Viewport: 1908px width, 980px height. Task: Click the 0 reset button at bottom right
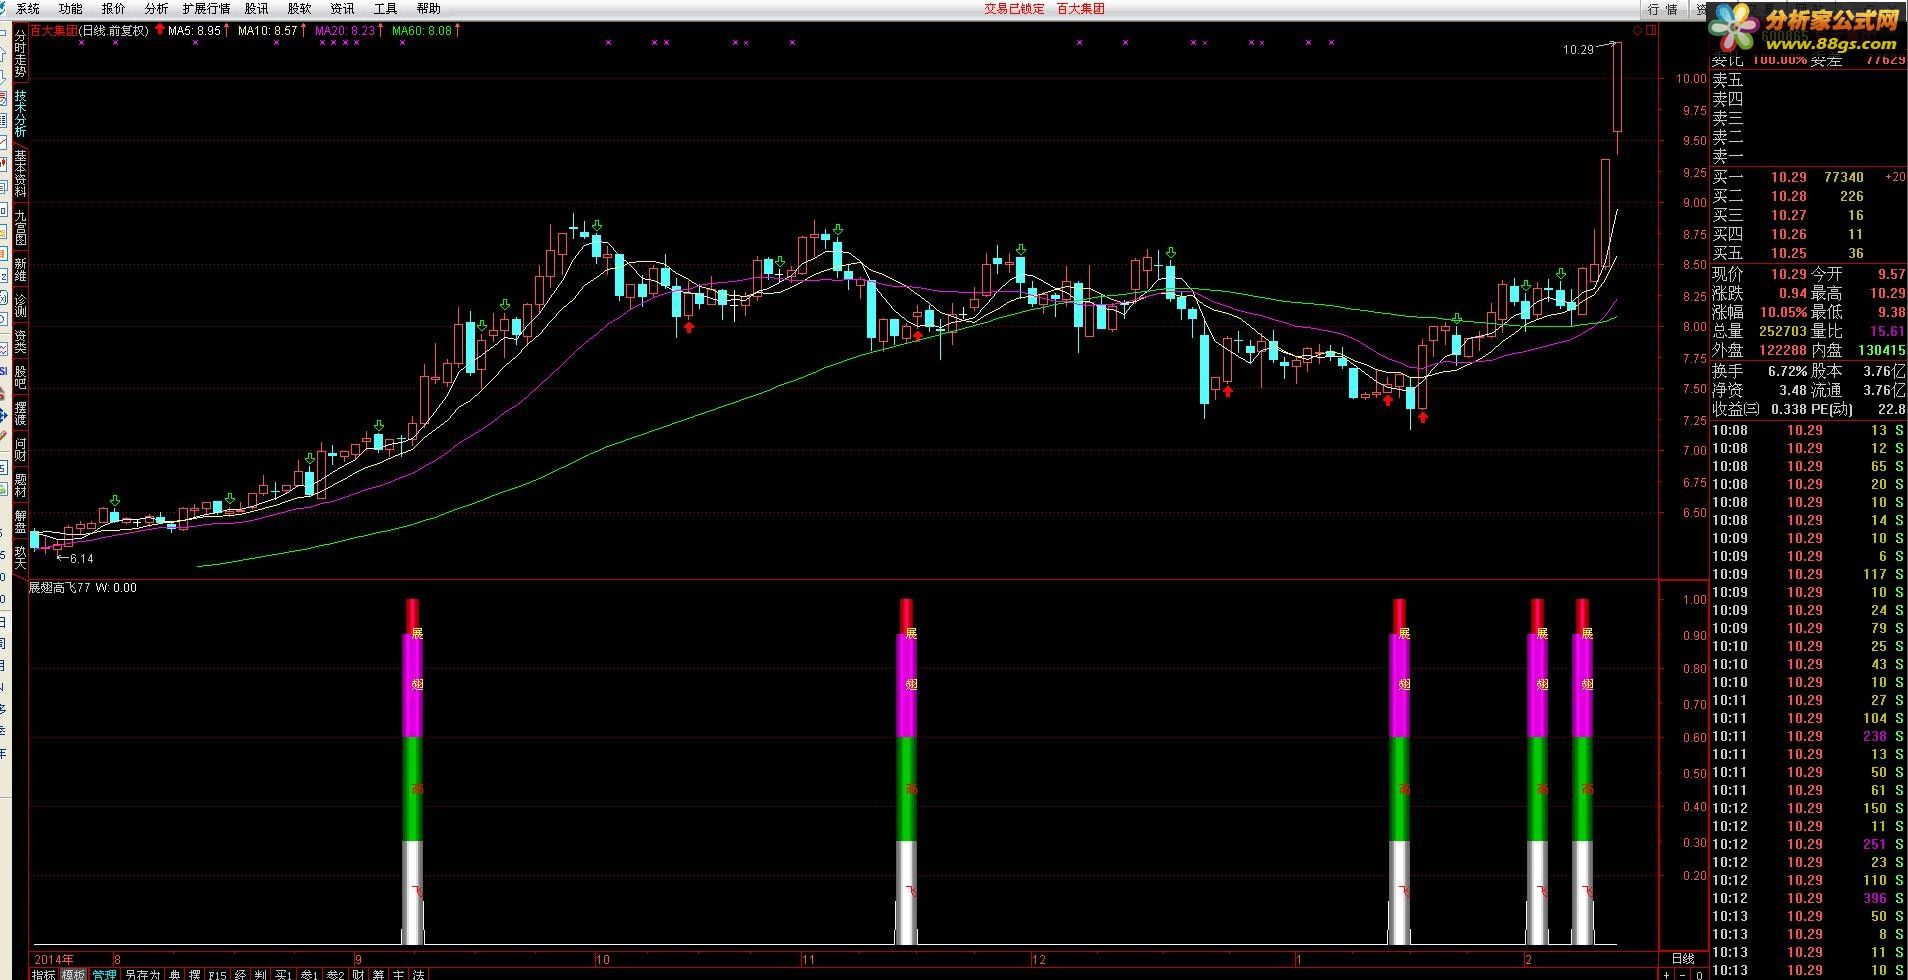[x=1698, y=975]
